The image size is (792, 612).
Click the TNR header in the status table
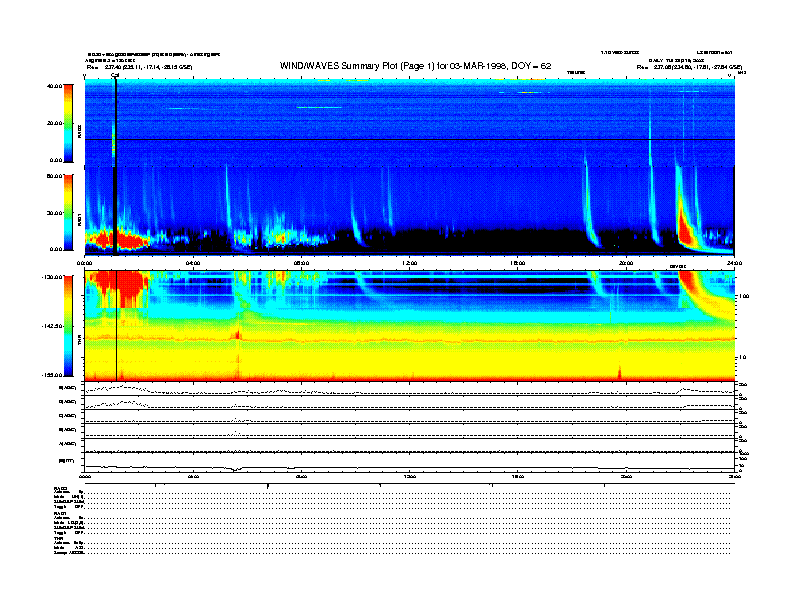click(58, 538)
